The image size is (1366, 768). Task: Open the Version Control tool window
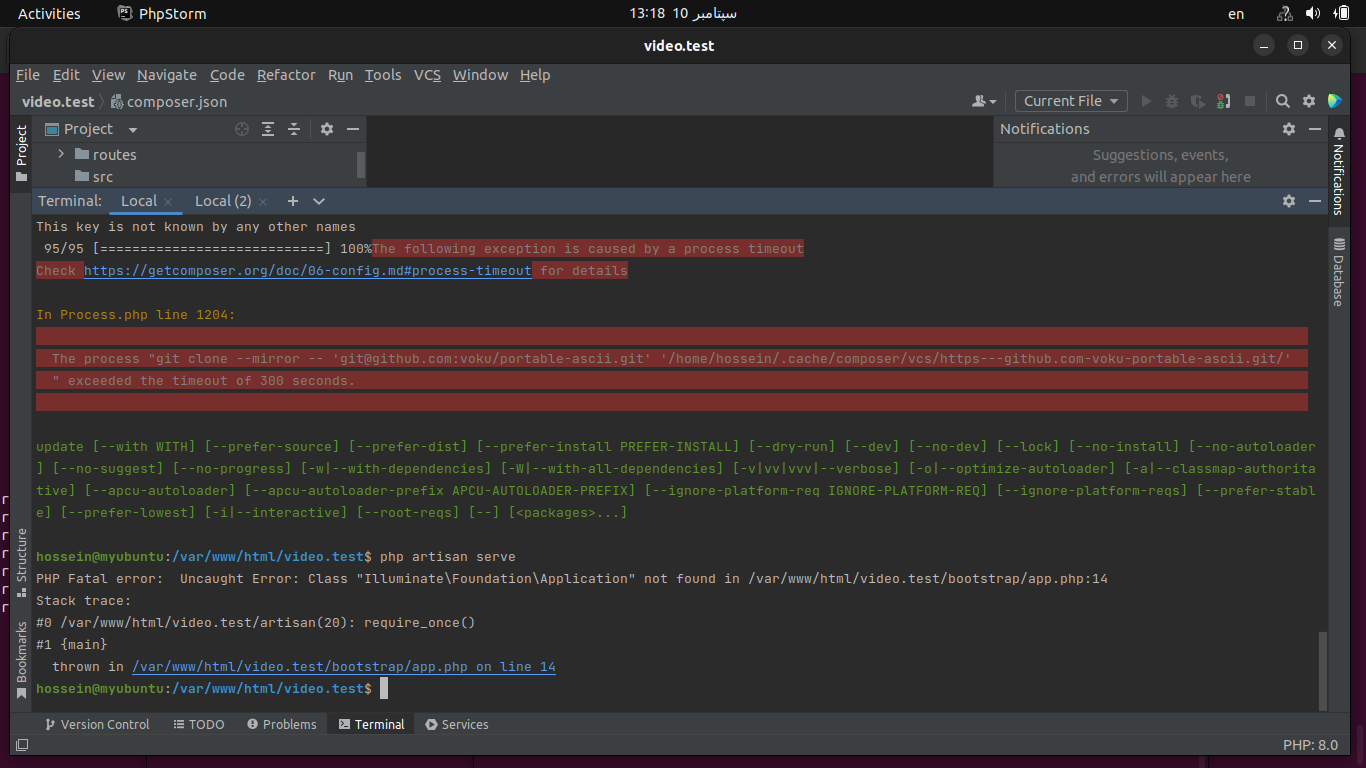[x=97, y=724]
